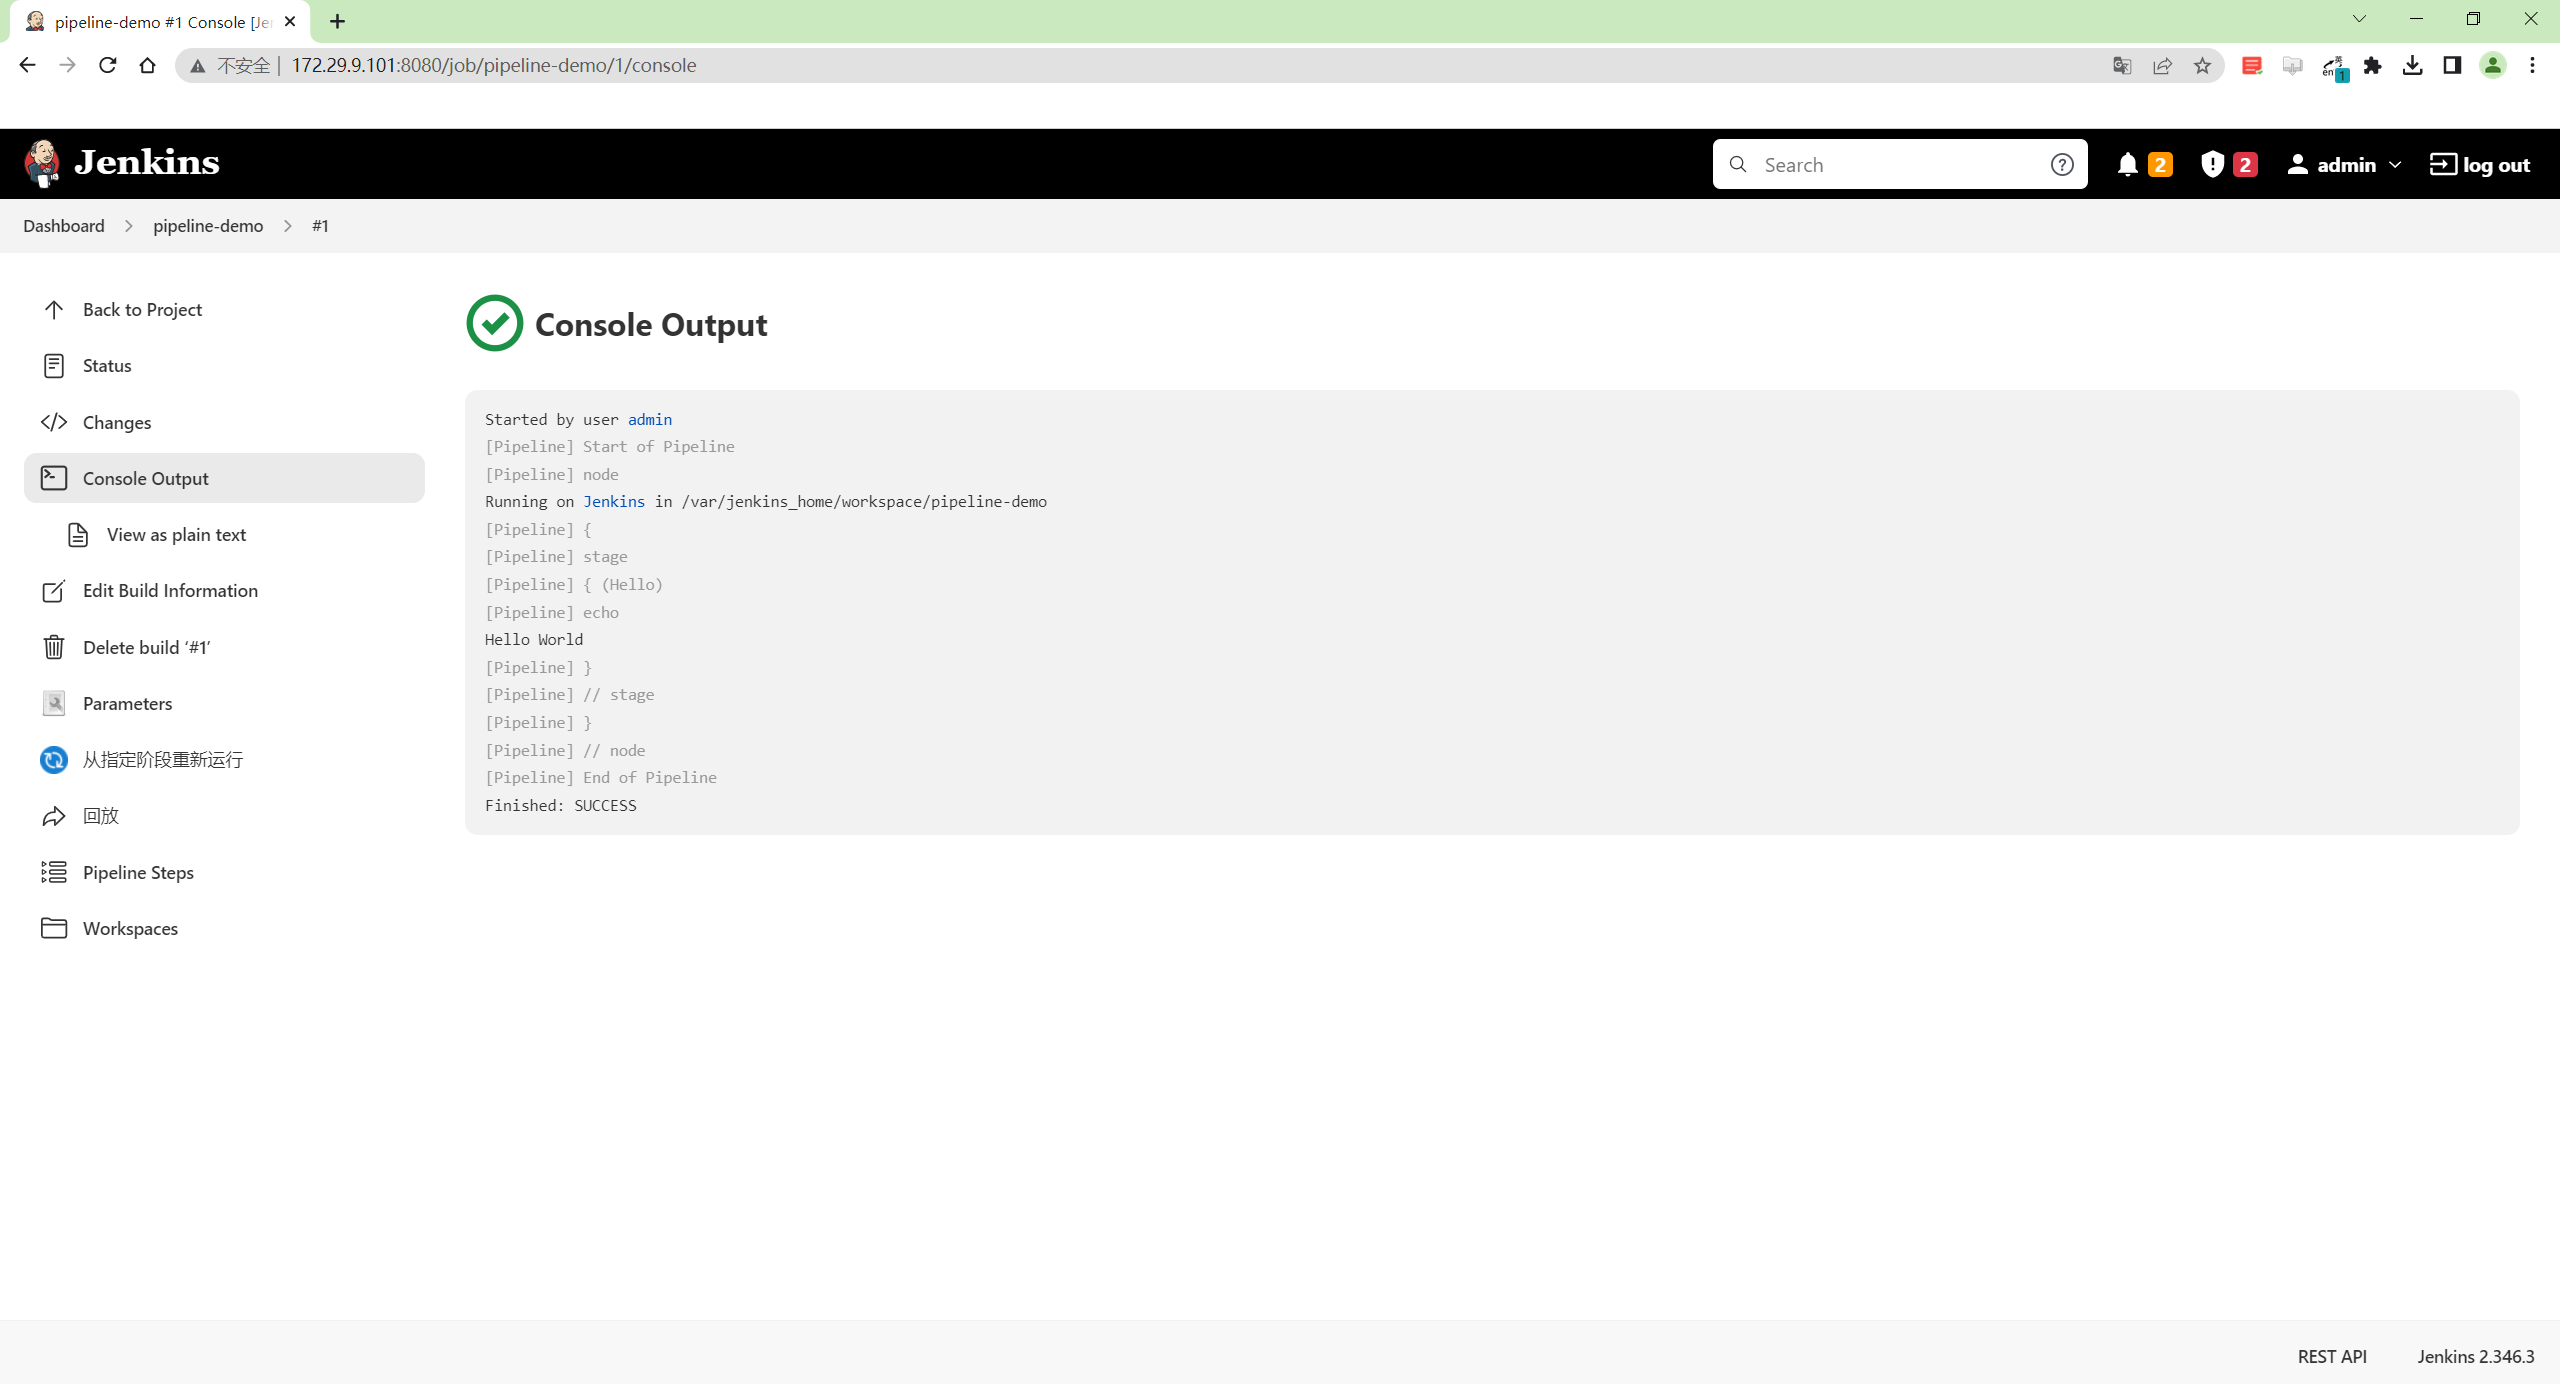The height and width of the screenshot is (1384, 2560).
Task: Expand the chevron after Dashboard breadcrumb
Action: [x=129, y=226]
